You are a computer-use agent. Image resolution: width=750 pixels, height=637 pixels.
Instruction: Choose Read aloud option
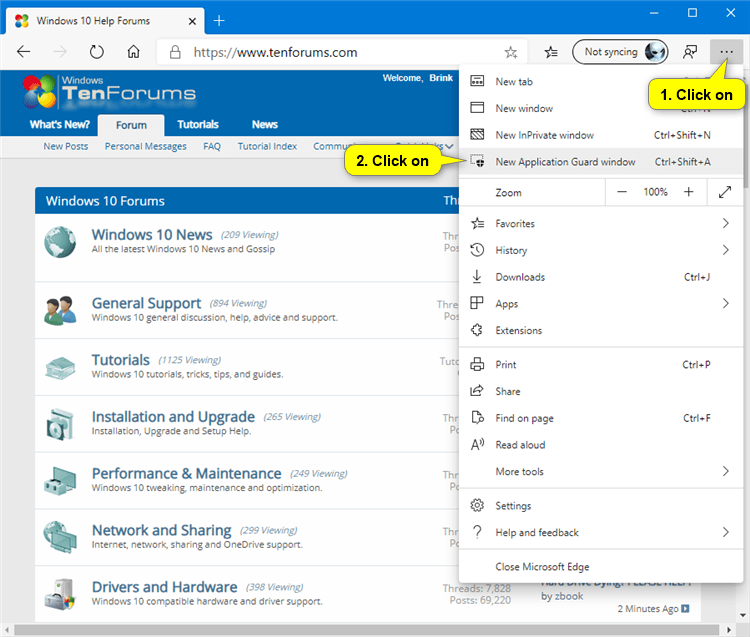tap(601, 445)
